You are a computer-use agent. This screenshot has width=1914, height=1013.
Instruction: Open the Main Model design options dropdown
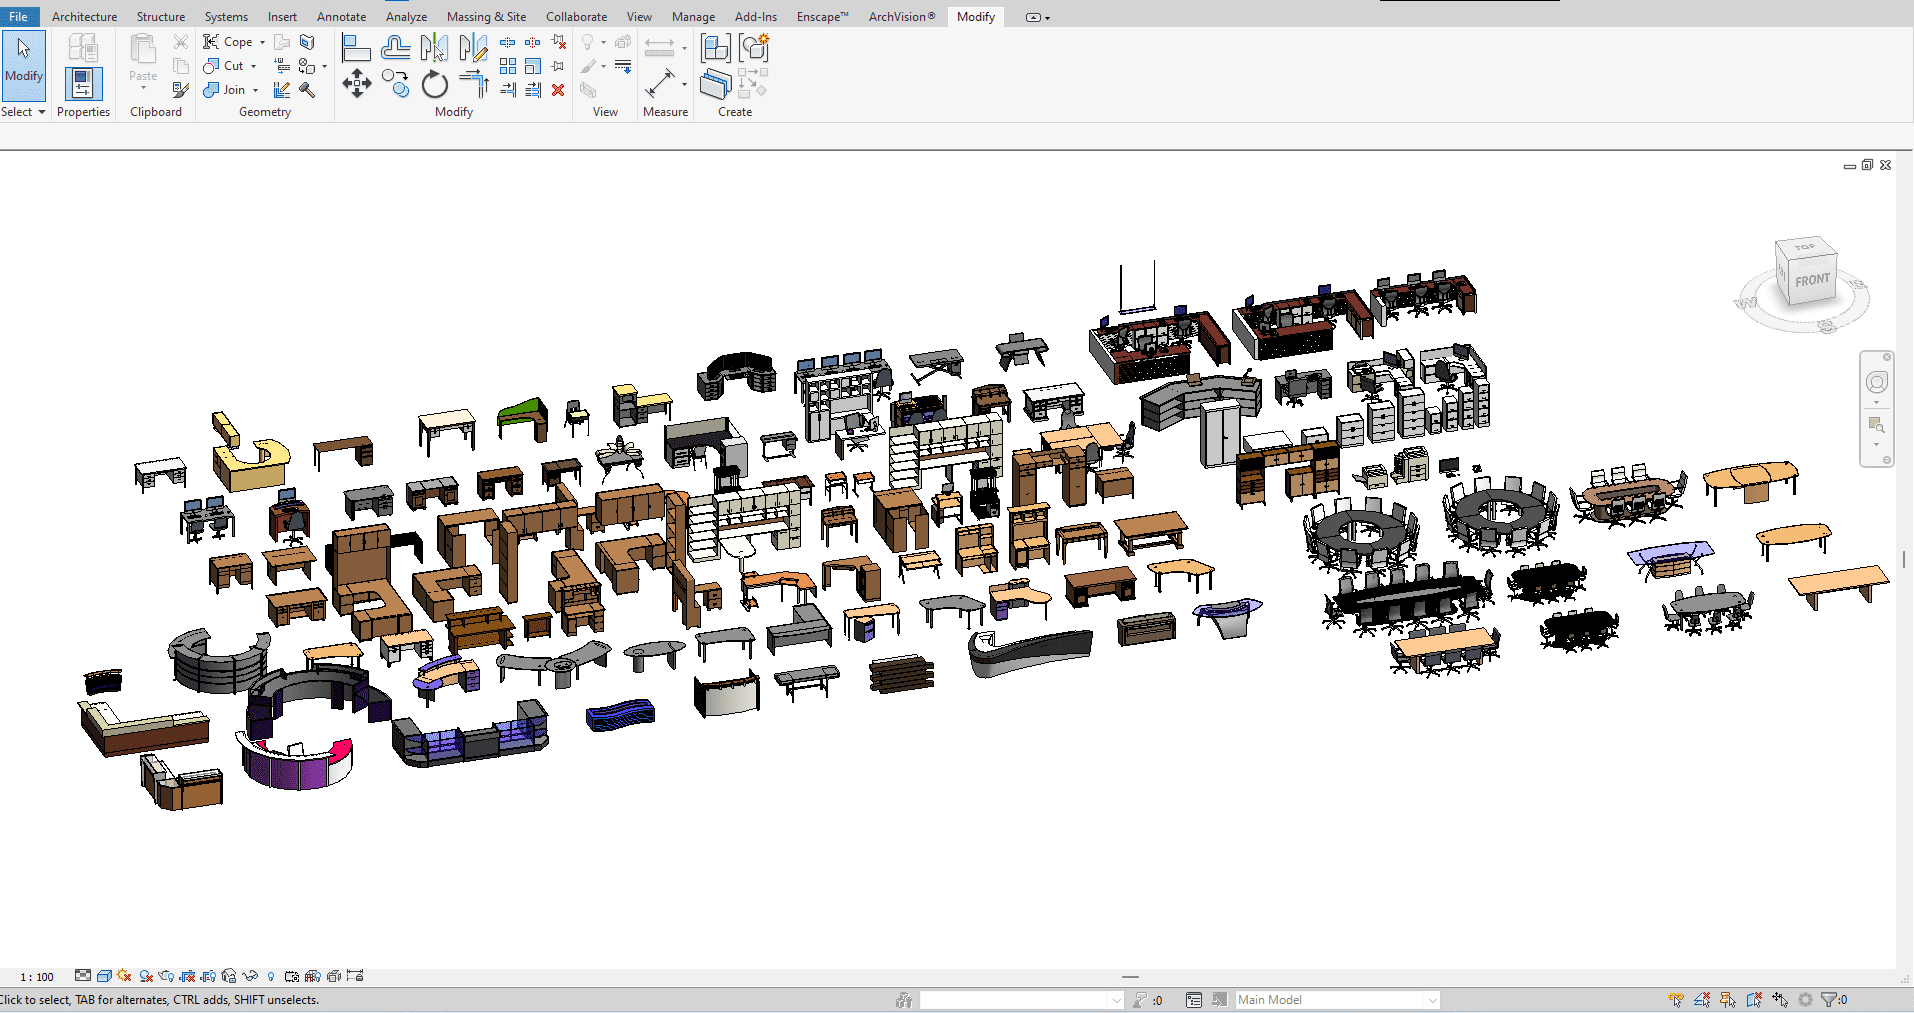coord(1338,1000)
